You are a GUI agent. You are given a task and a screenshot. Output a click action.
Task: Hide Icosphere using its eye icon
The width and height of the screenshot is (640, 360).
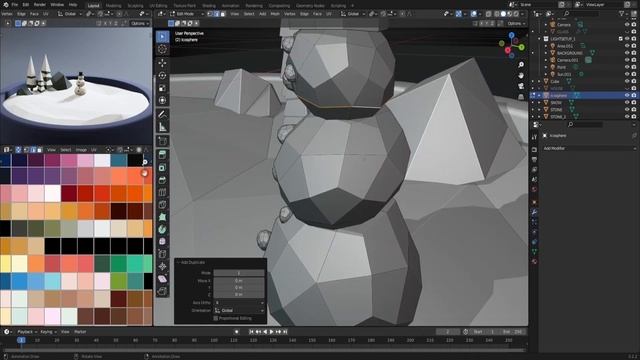(x=627, y=96)
